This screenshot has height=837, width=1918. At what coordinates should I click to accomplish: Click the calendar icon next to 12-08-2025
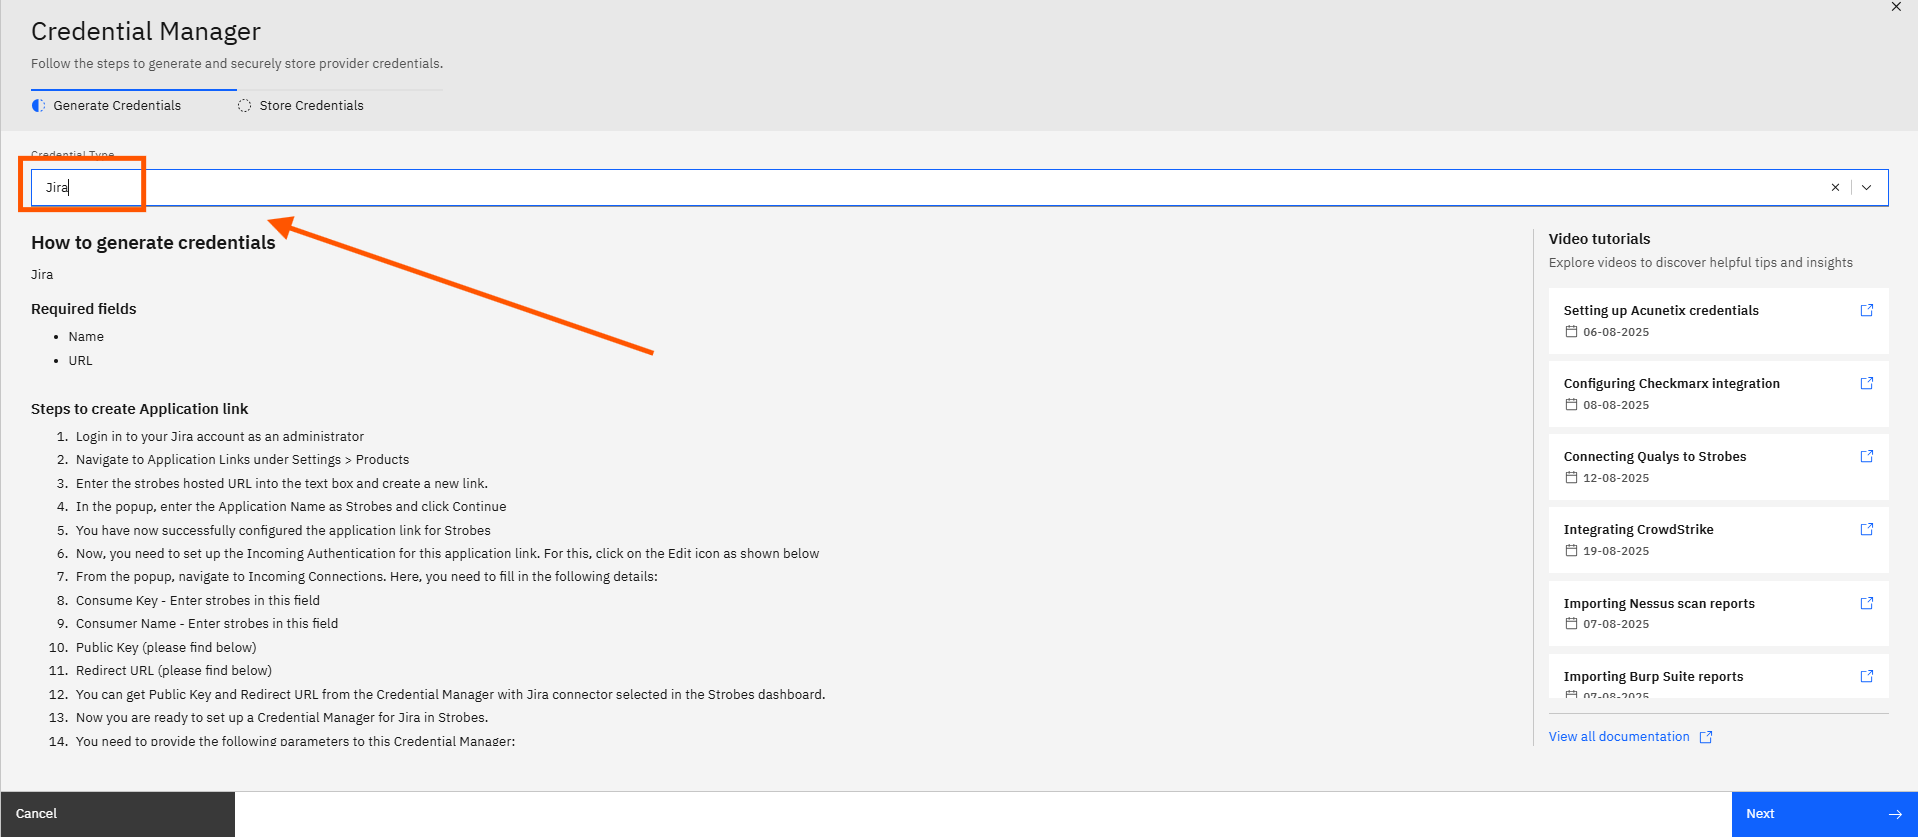click(x=1571, y=478)
